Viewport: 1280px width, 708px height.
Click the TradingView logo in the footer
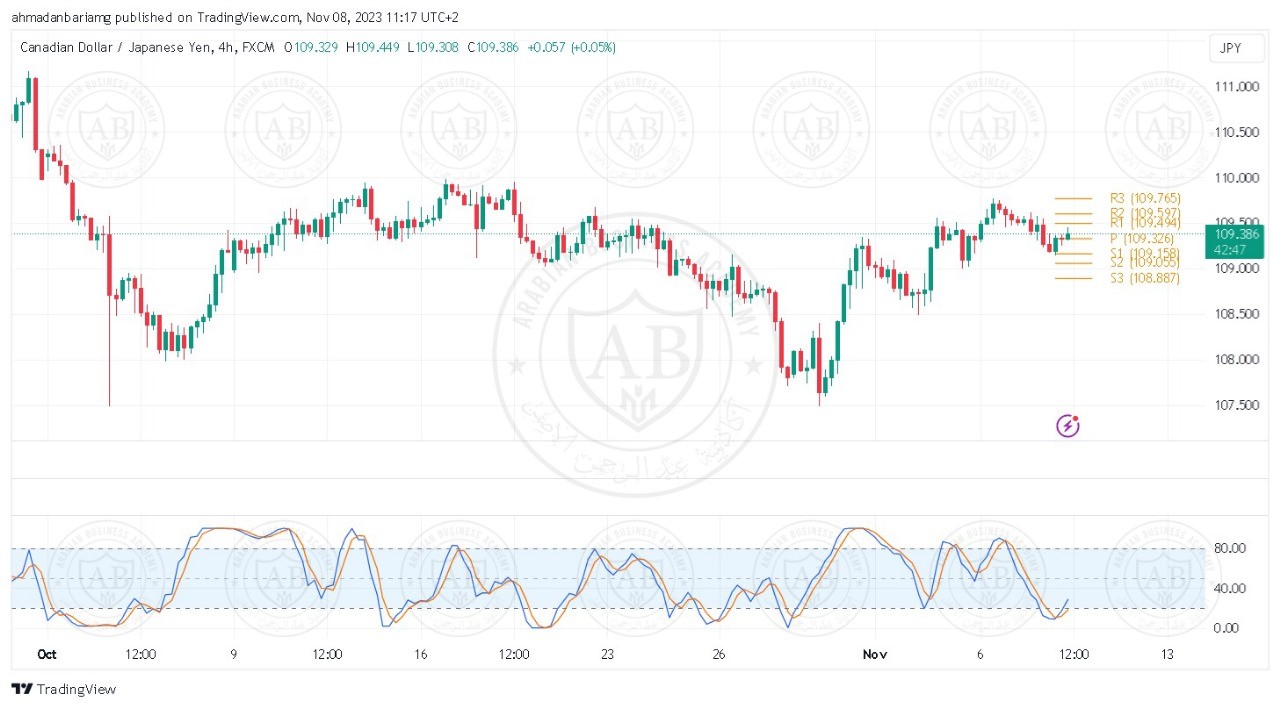pos(63,689)
